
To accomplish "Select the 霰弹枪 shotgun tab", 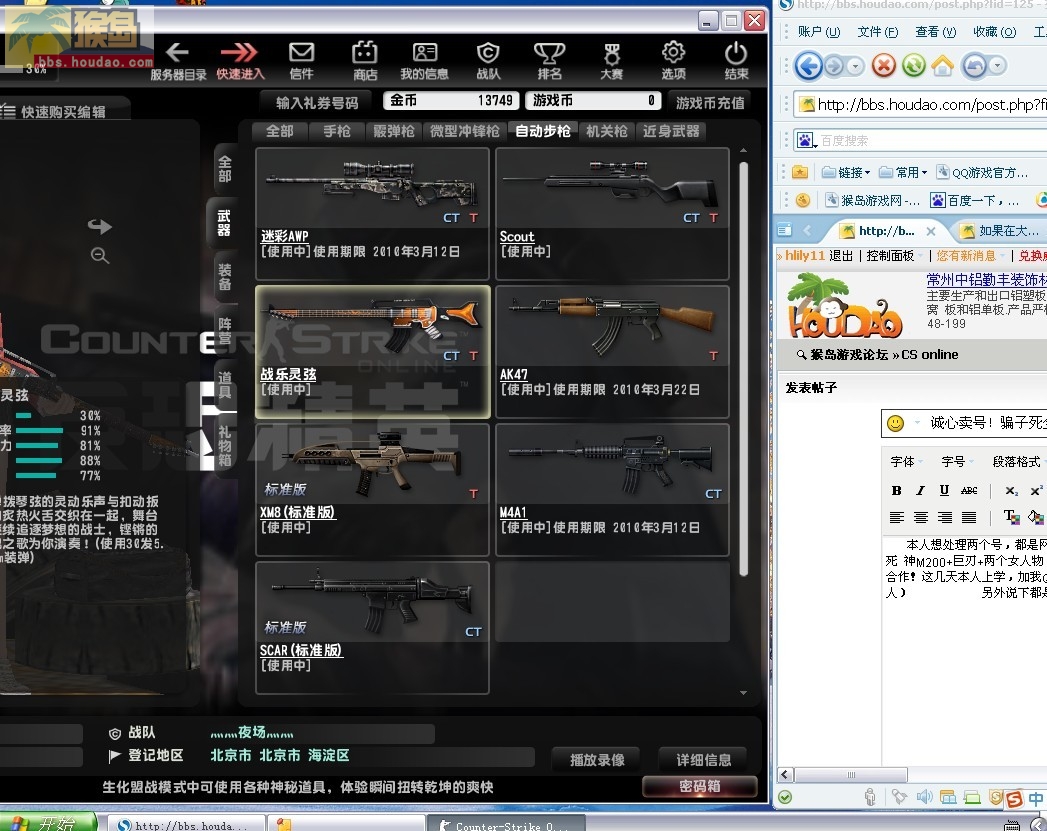I will point(393,131).
